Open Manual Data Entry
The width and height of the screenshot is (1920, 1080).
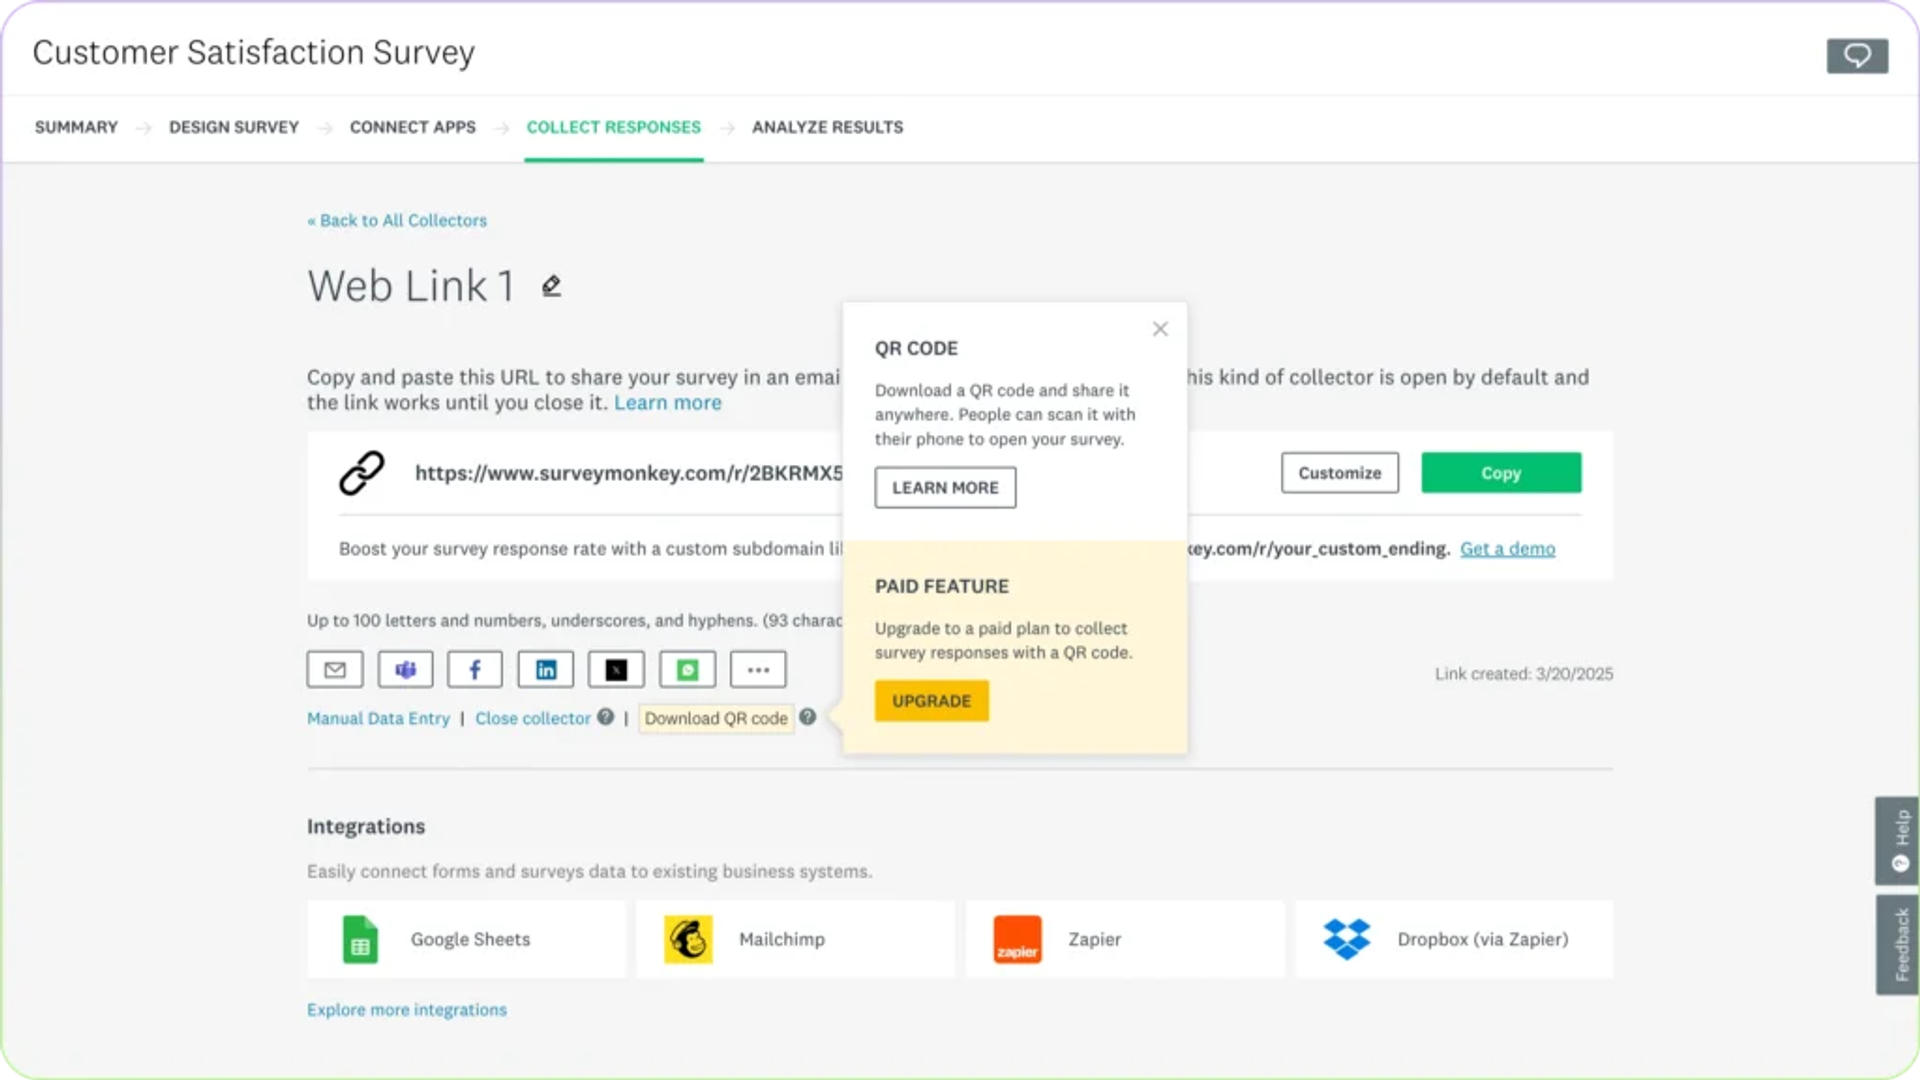(x=379, y=718)
